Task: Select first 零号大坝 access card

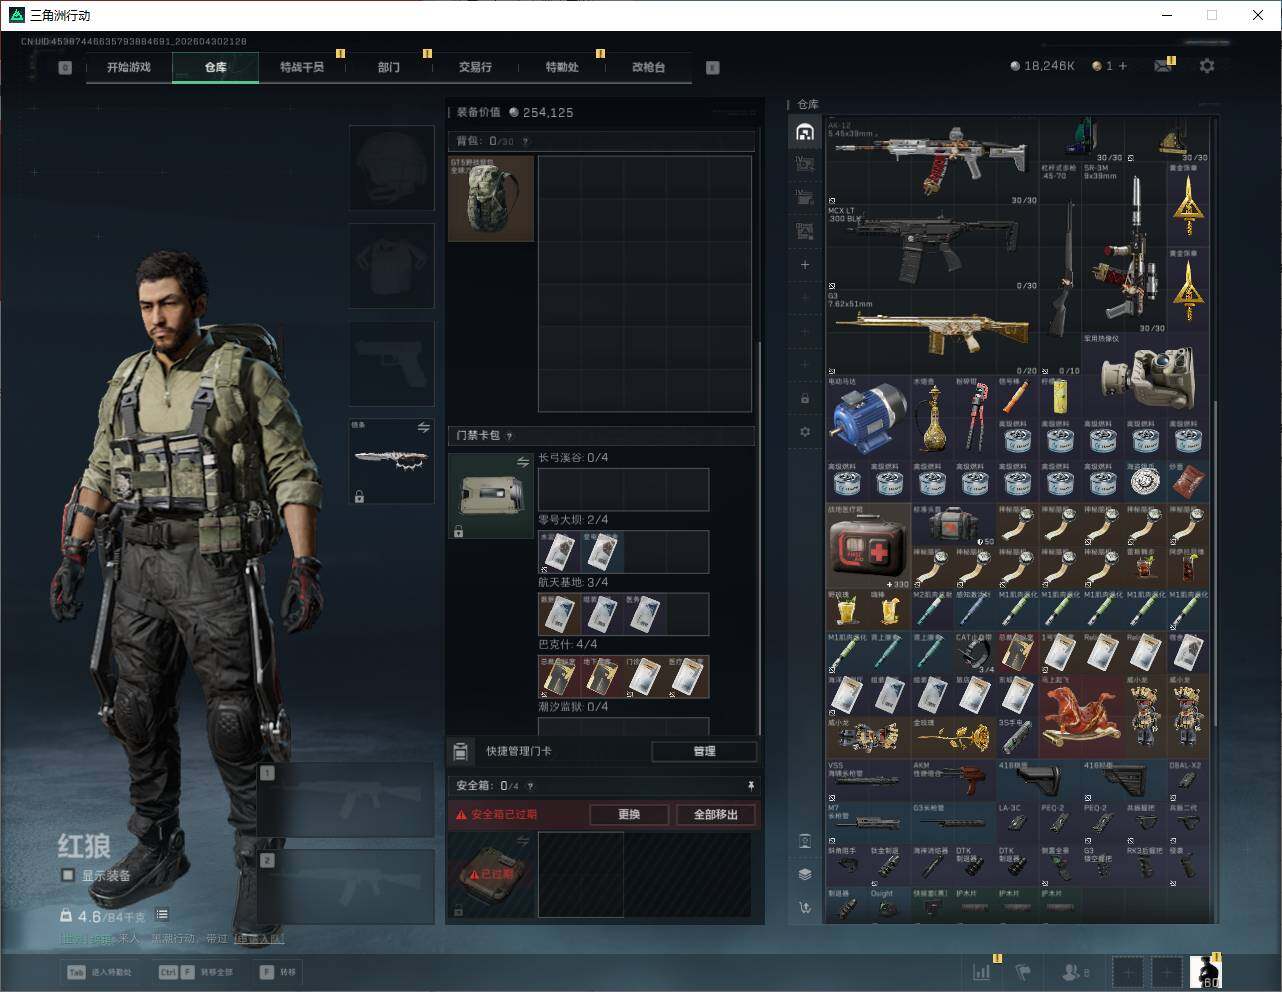Action: 560,552
